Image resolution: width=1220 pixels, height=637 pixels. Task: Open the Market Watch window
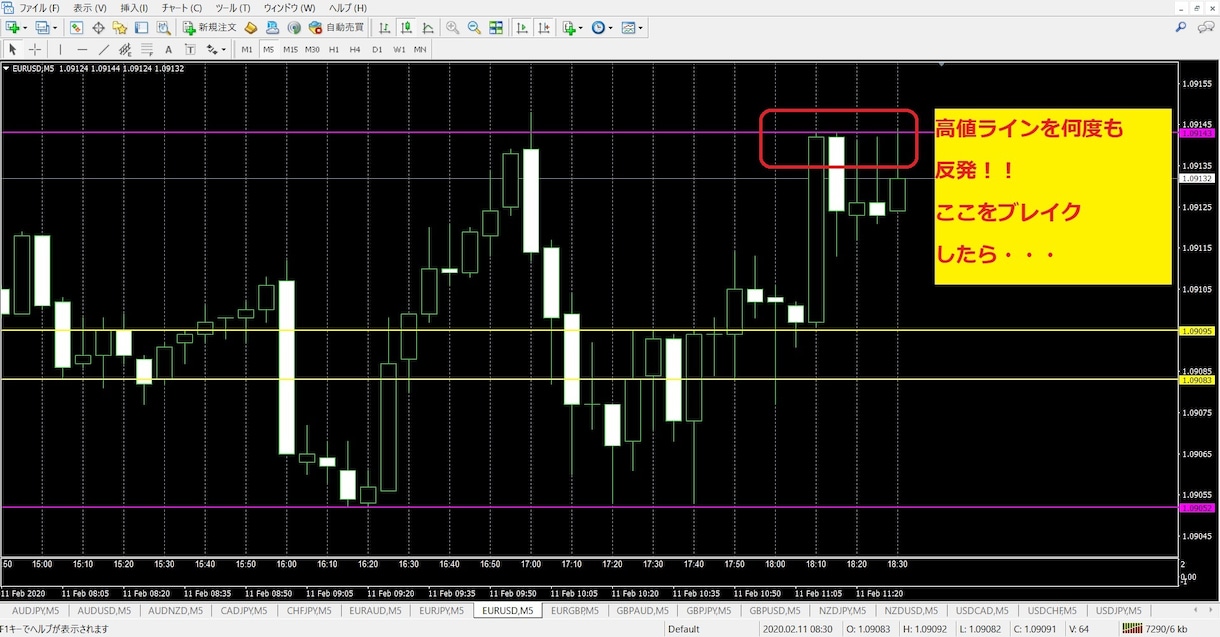77,28
